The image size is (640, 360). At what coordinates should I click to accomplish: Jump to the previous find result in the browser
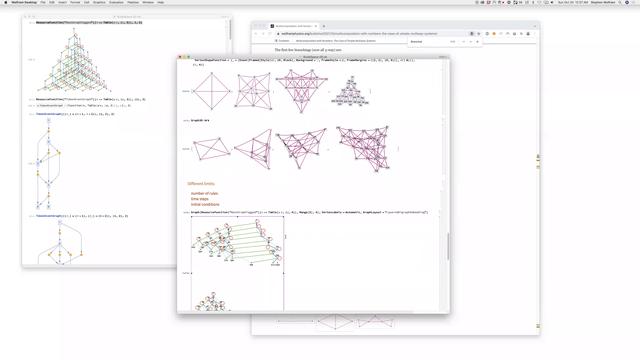[464, 42]
